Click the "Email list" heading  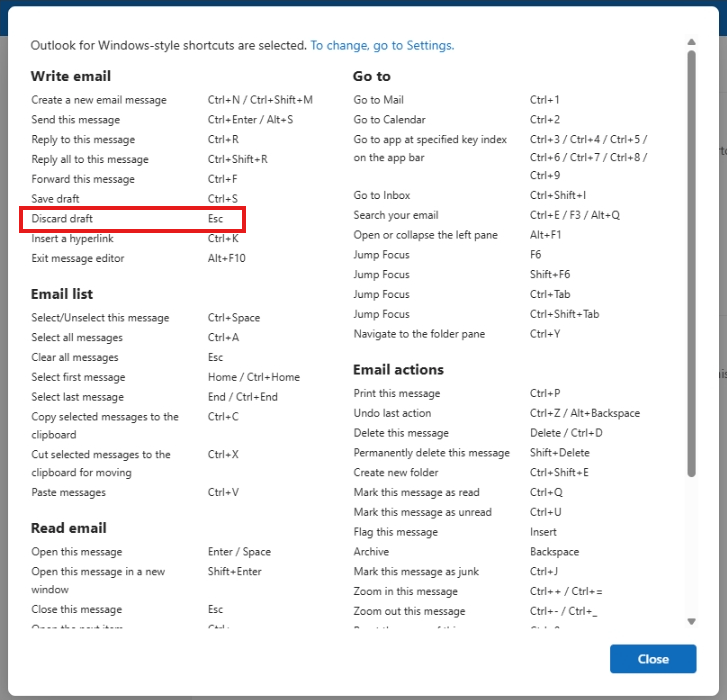[62, 294]
